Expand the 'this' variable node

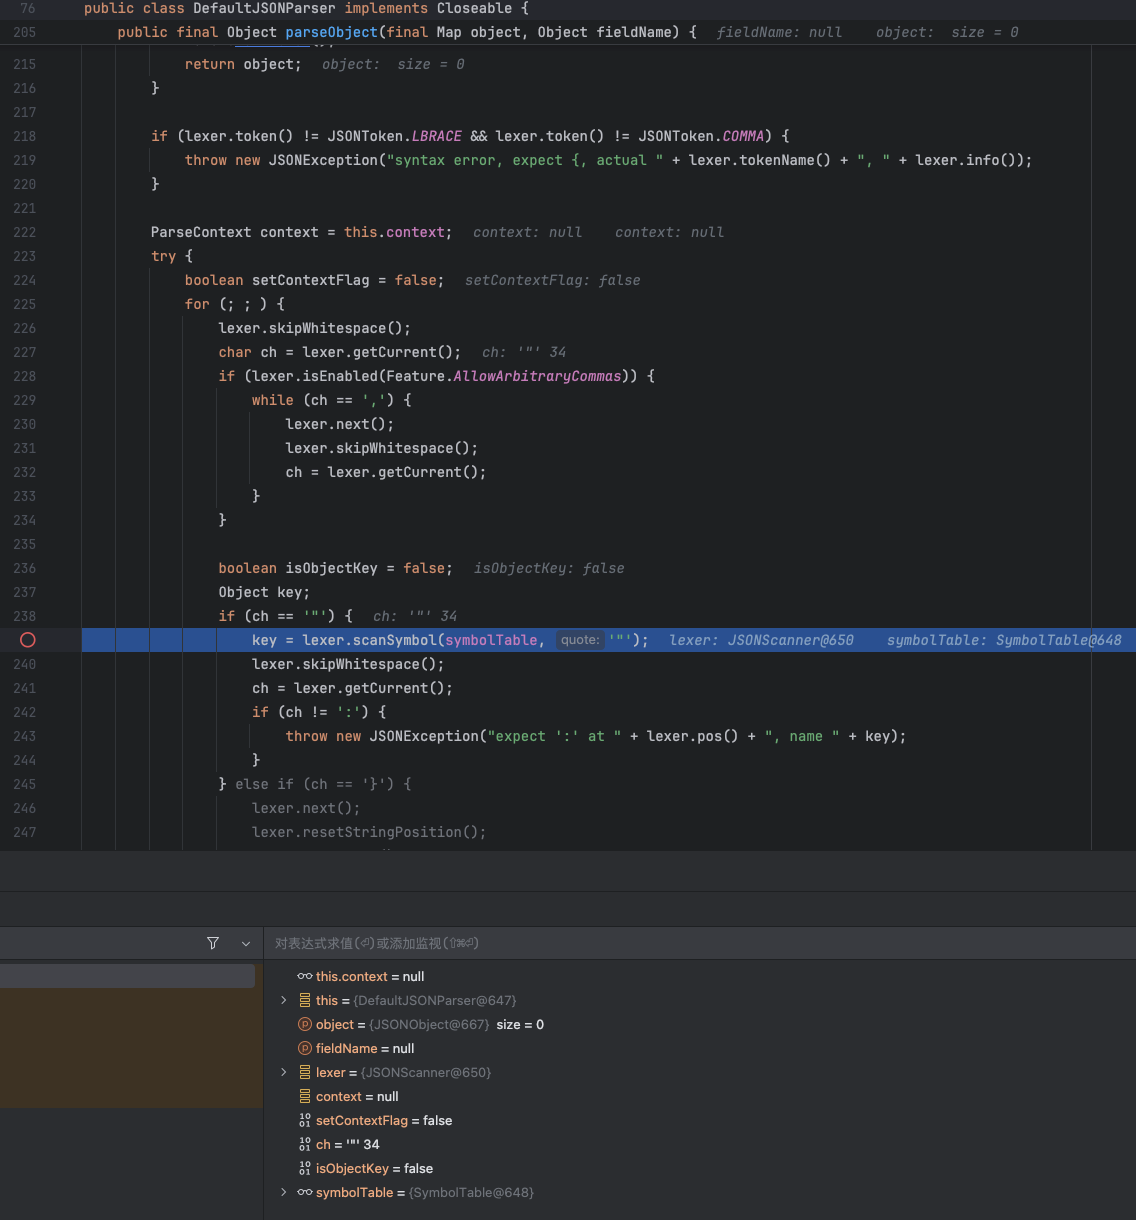coord(284,1000)
